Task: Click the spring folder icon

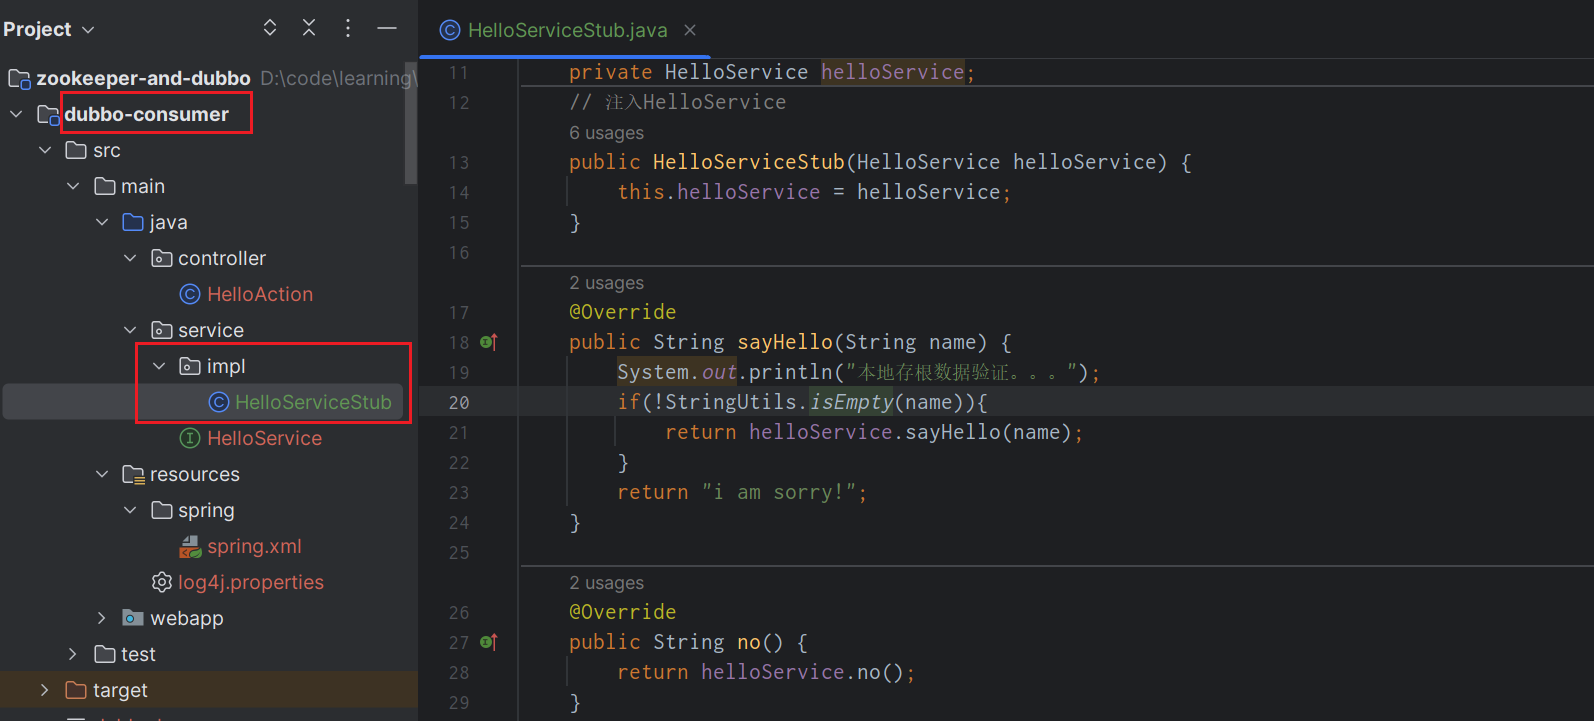Action: pos(162,510)
